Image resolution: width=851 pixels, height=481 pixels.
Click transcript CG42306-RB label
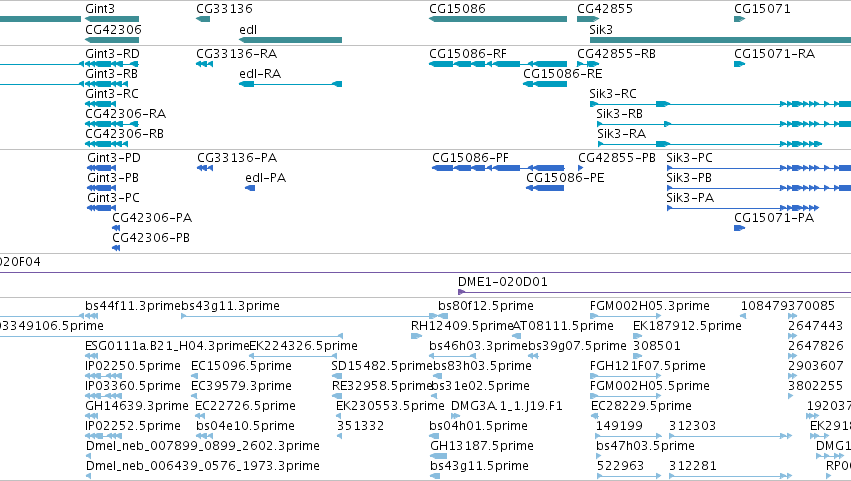124,134
